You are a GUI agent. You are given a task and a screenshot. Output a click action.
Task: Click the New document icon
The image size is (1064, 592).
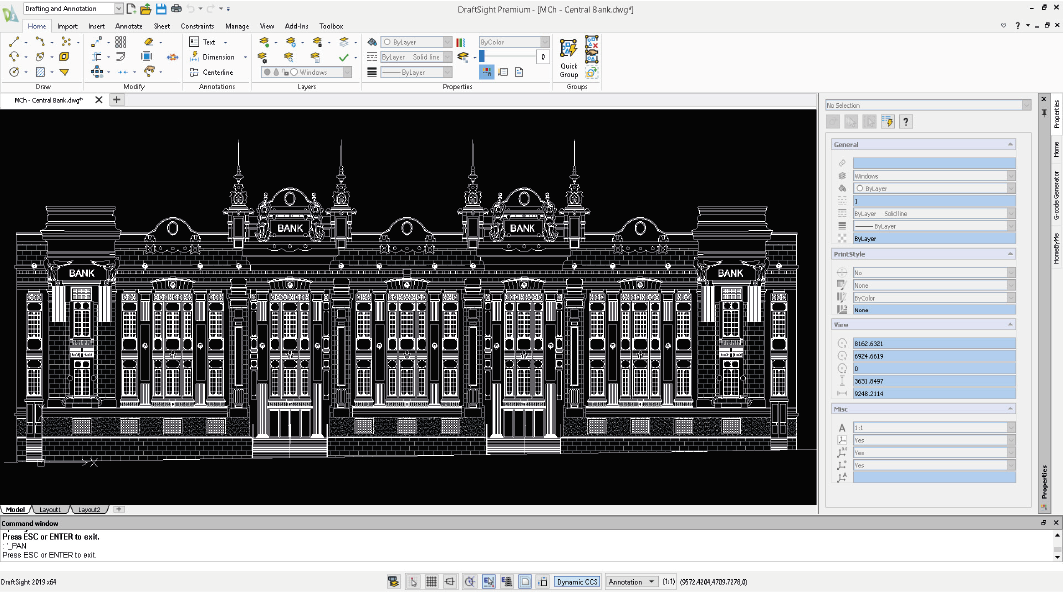[131, 9]
